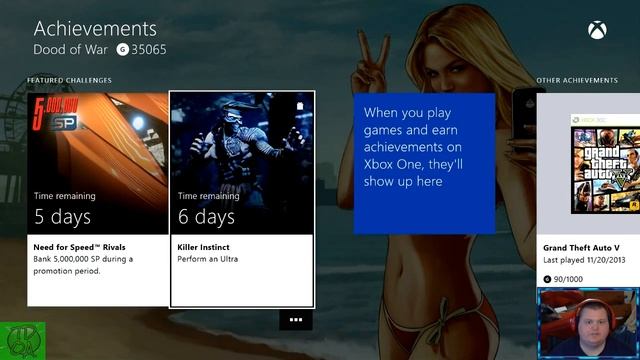This screenshot has width=640, height=360.
Task: Click the small badge icon on Killer Instinct tile
Action: [300, 106]
